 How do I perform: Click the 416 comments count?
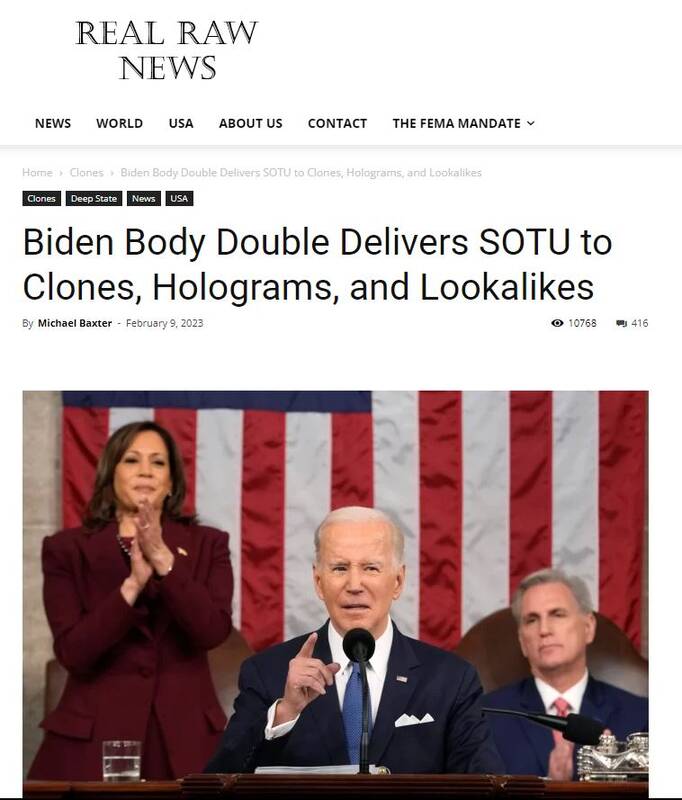point(640,323)
